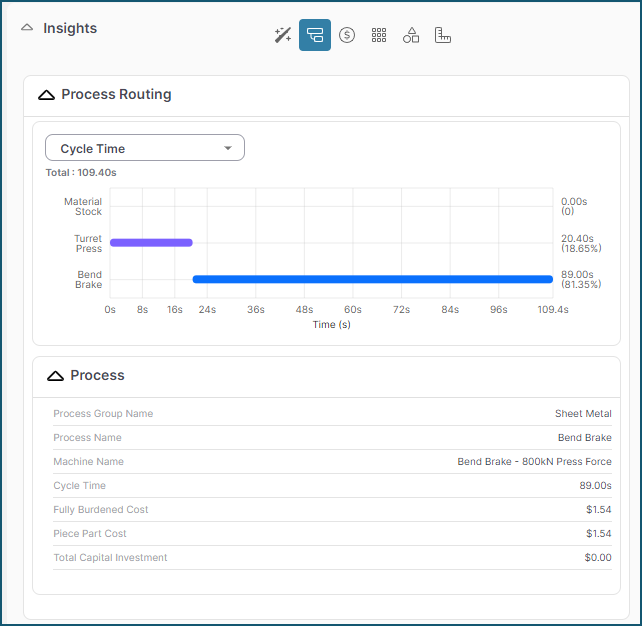Select the process routing icon
Screen dimensions: 642x626
[x=315, y=35]
